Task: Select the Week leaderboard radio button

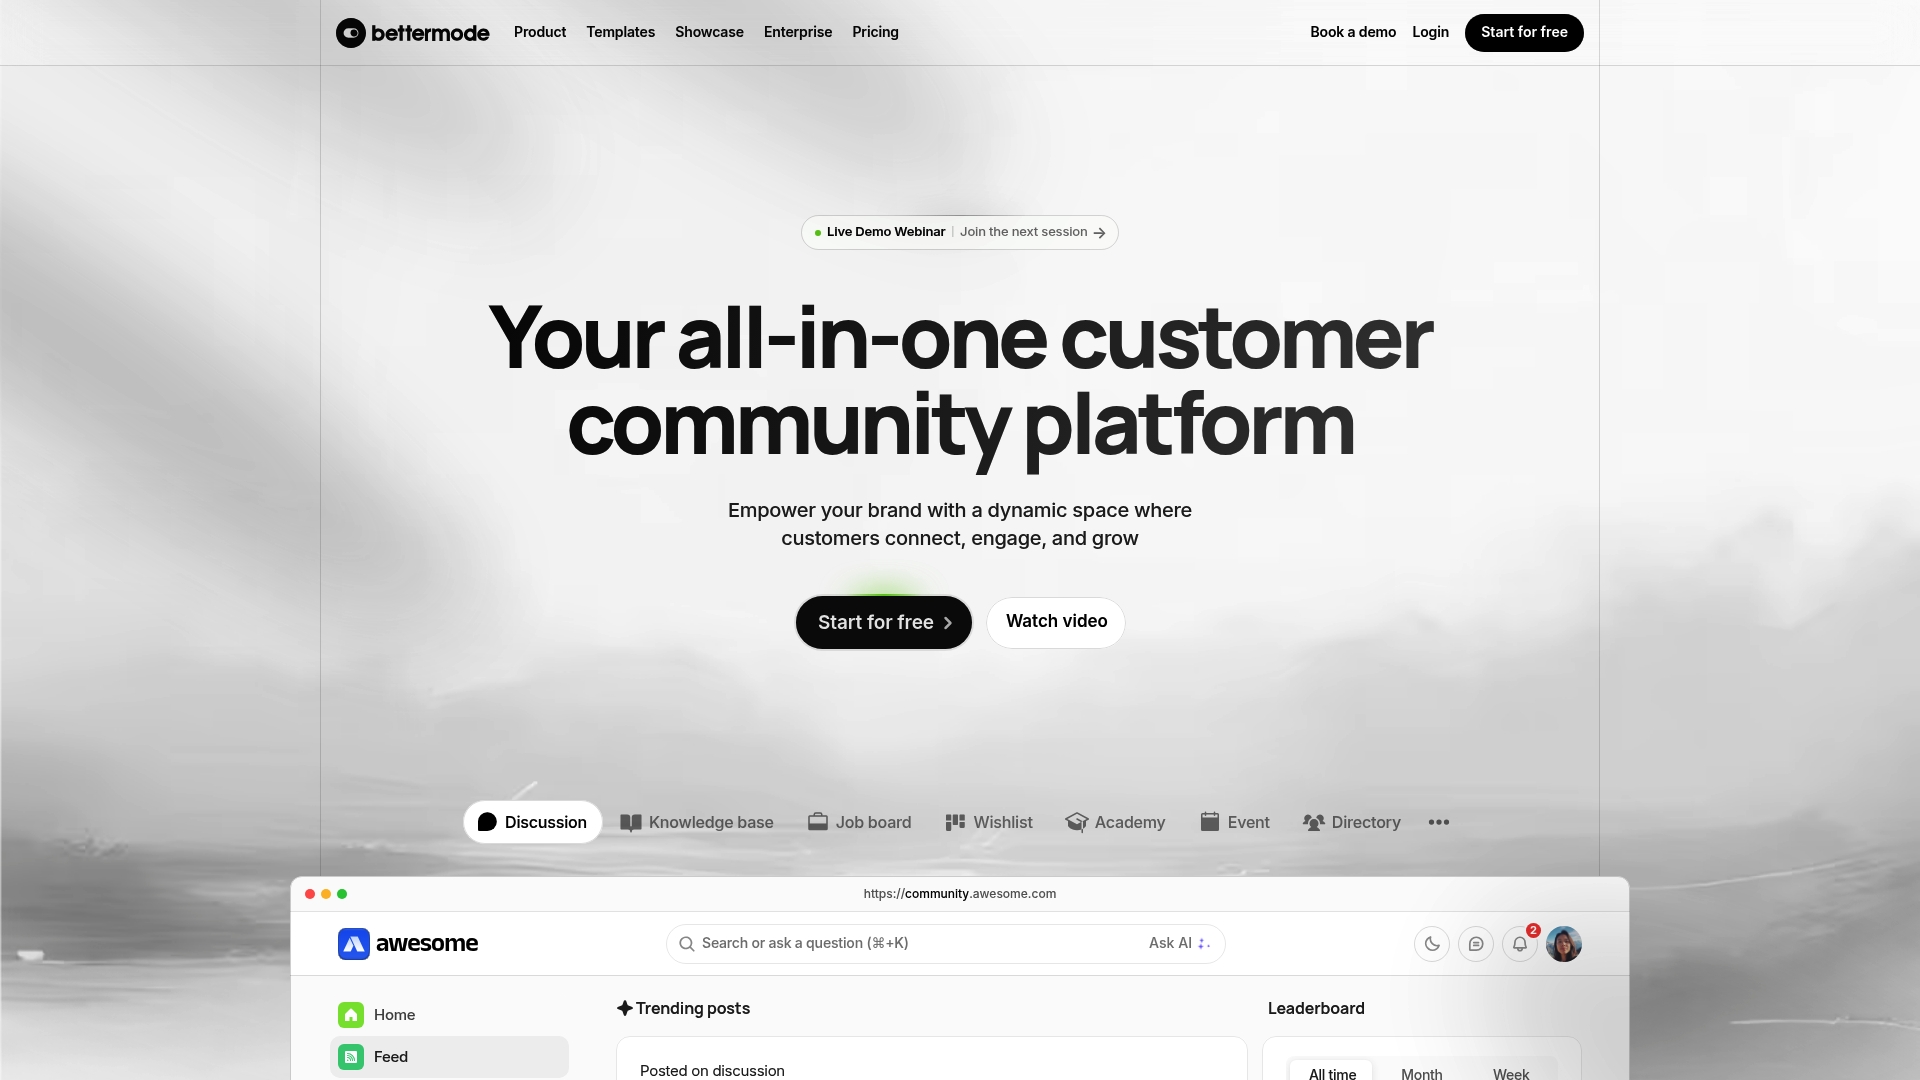Action: (1511, 1073)
